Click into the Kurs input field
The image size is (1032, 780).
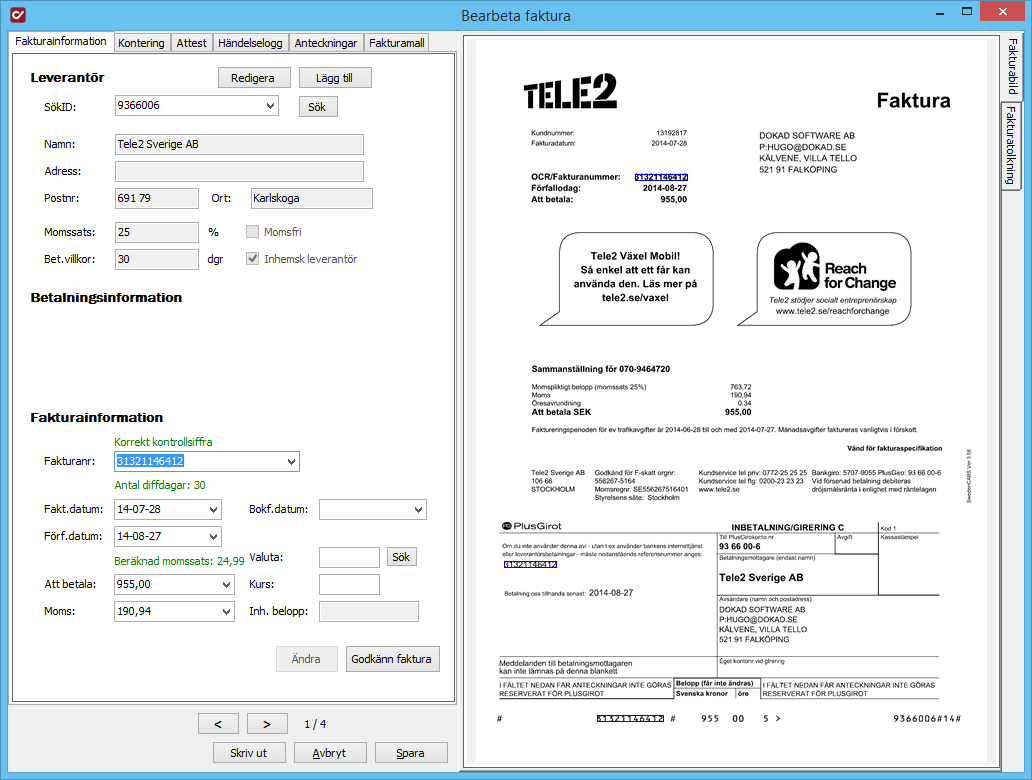[x=349, y=585]
